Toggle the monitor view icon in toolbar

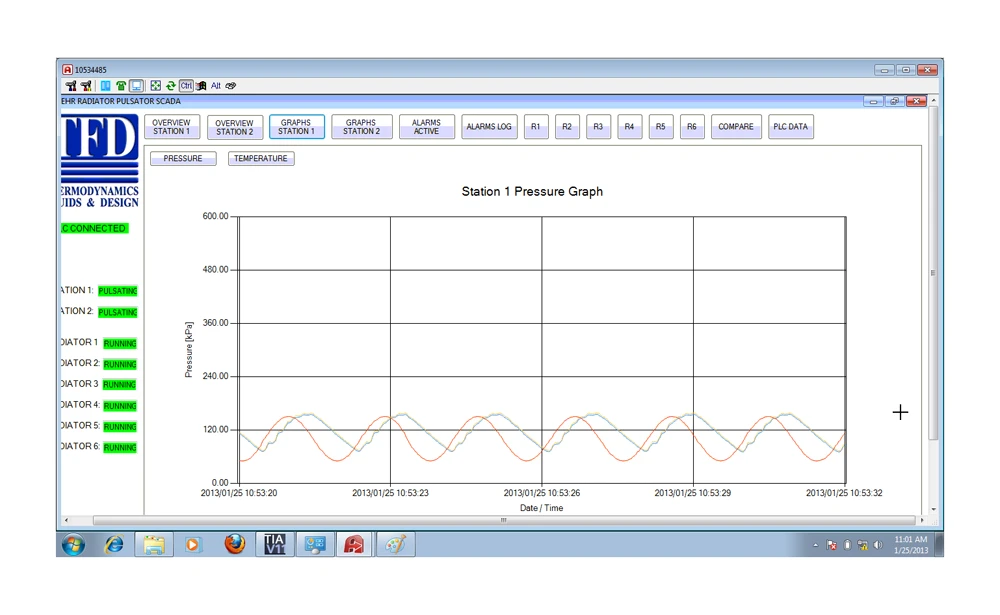coord(136,86)
